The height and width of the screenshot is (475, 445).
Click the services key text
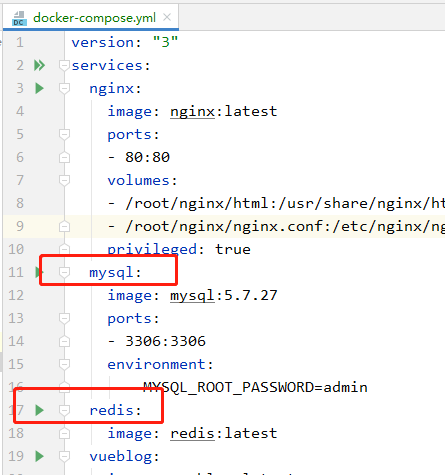coord(107,65)
